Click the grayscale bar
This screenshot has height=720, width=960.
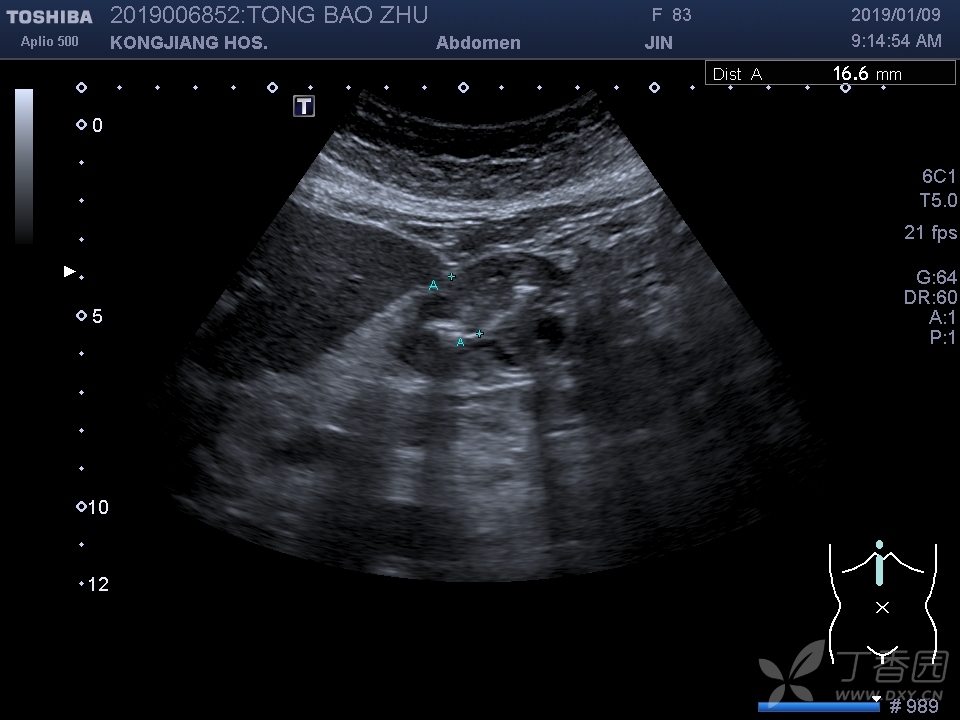click(x=24, y=167)
